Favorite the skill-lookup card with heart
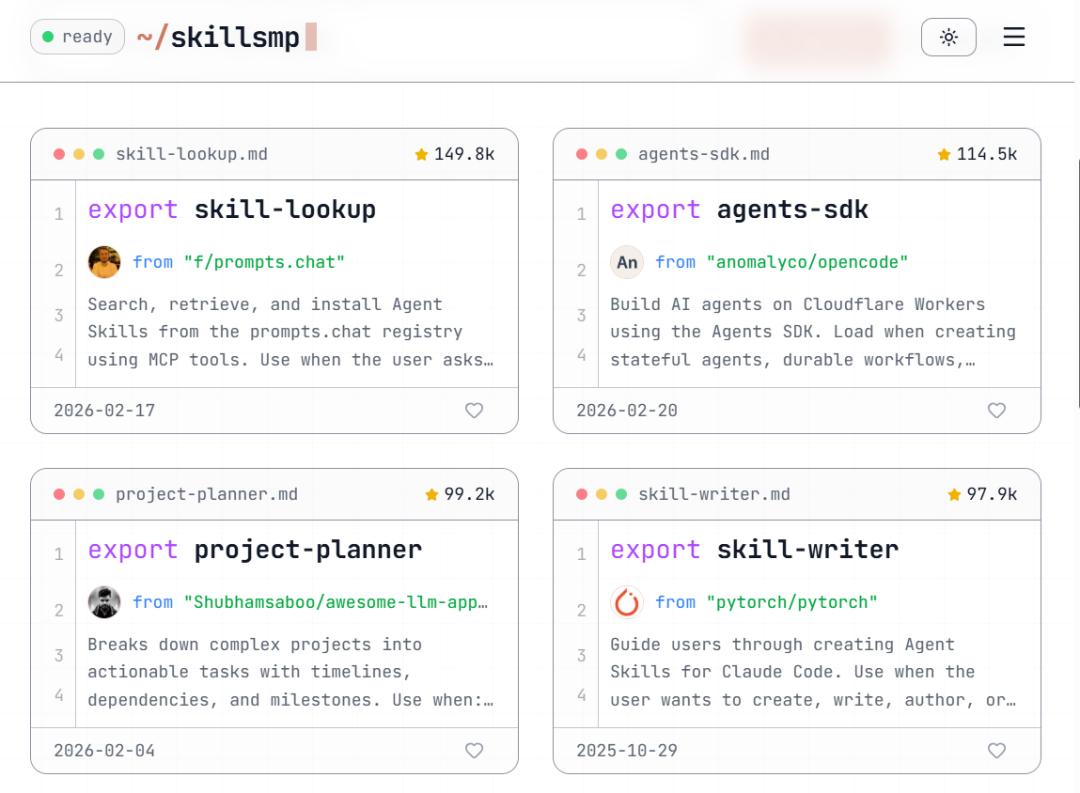1080x793 pixels. [x=474, y=410]
